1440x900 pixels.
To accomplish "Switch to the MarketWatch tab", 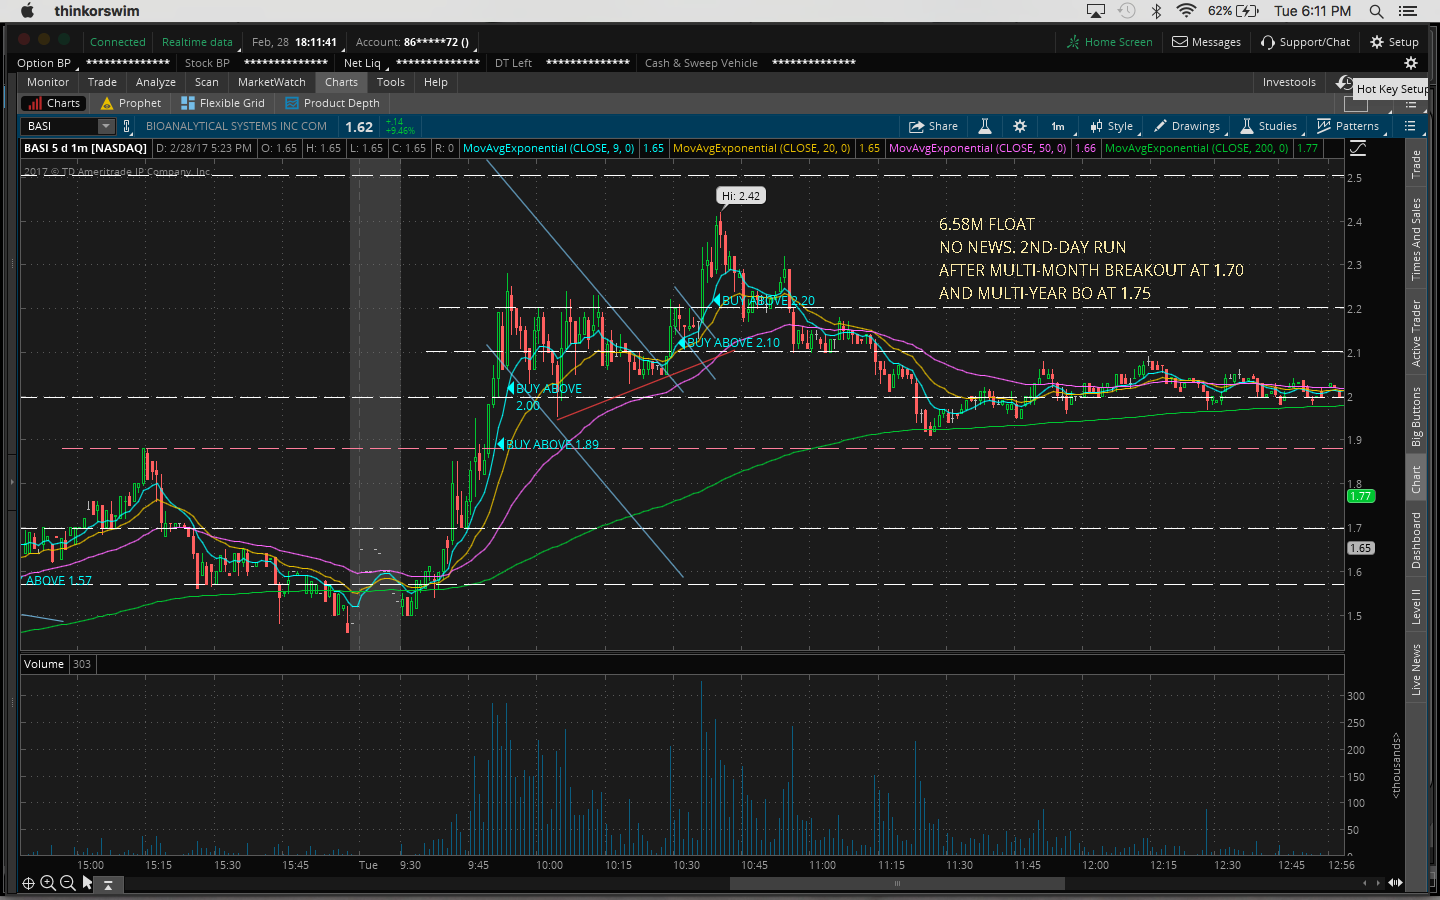I will [271, 82].
